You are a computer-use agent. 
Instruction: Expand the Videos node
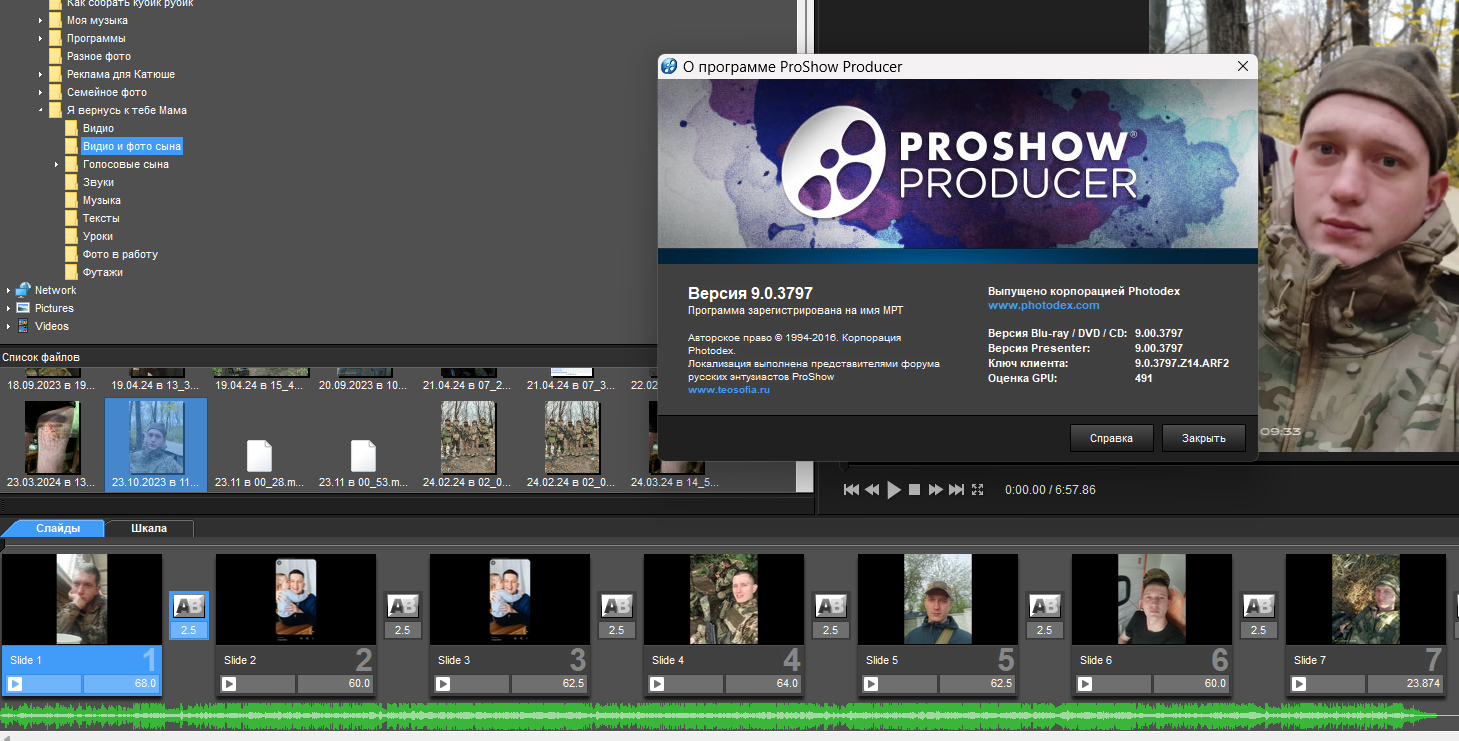click(x=8, y=326)
